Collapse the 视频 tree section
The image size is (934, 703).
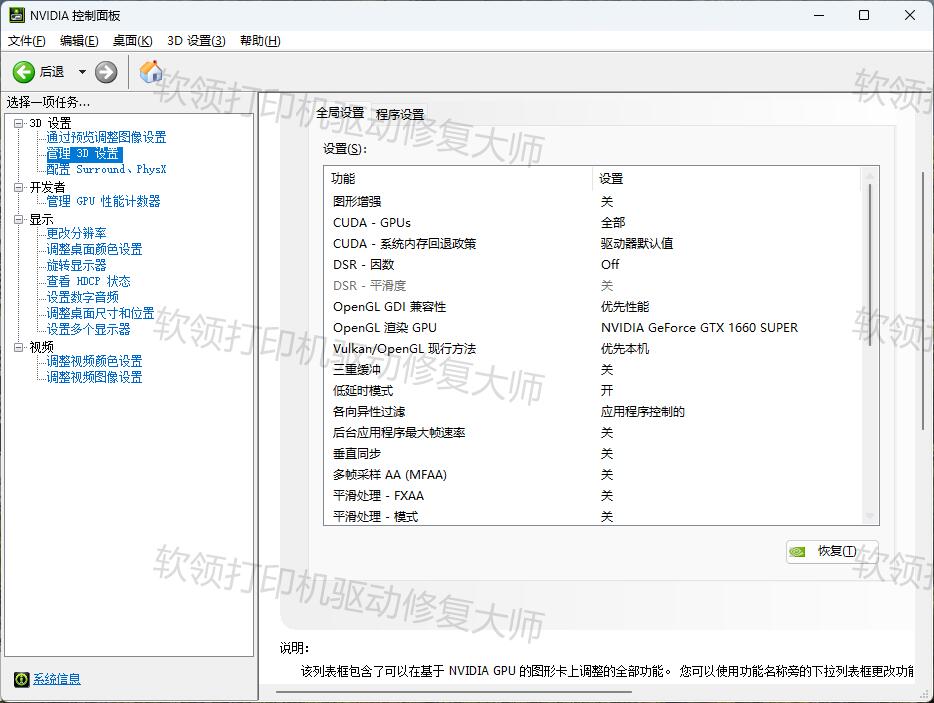pos(20,346)
